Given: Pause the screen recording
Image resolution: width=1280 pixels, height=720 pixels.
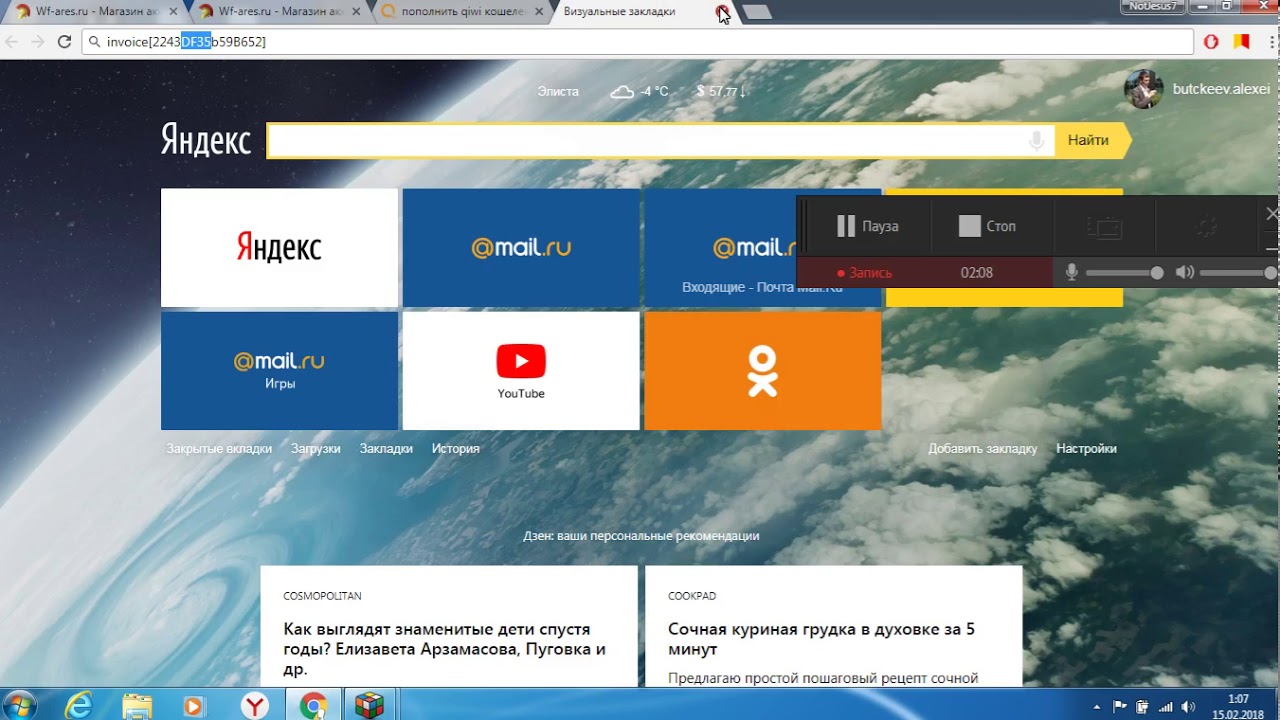Looking at the screenshot, I should [x=867, y=226].
